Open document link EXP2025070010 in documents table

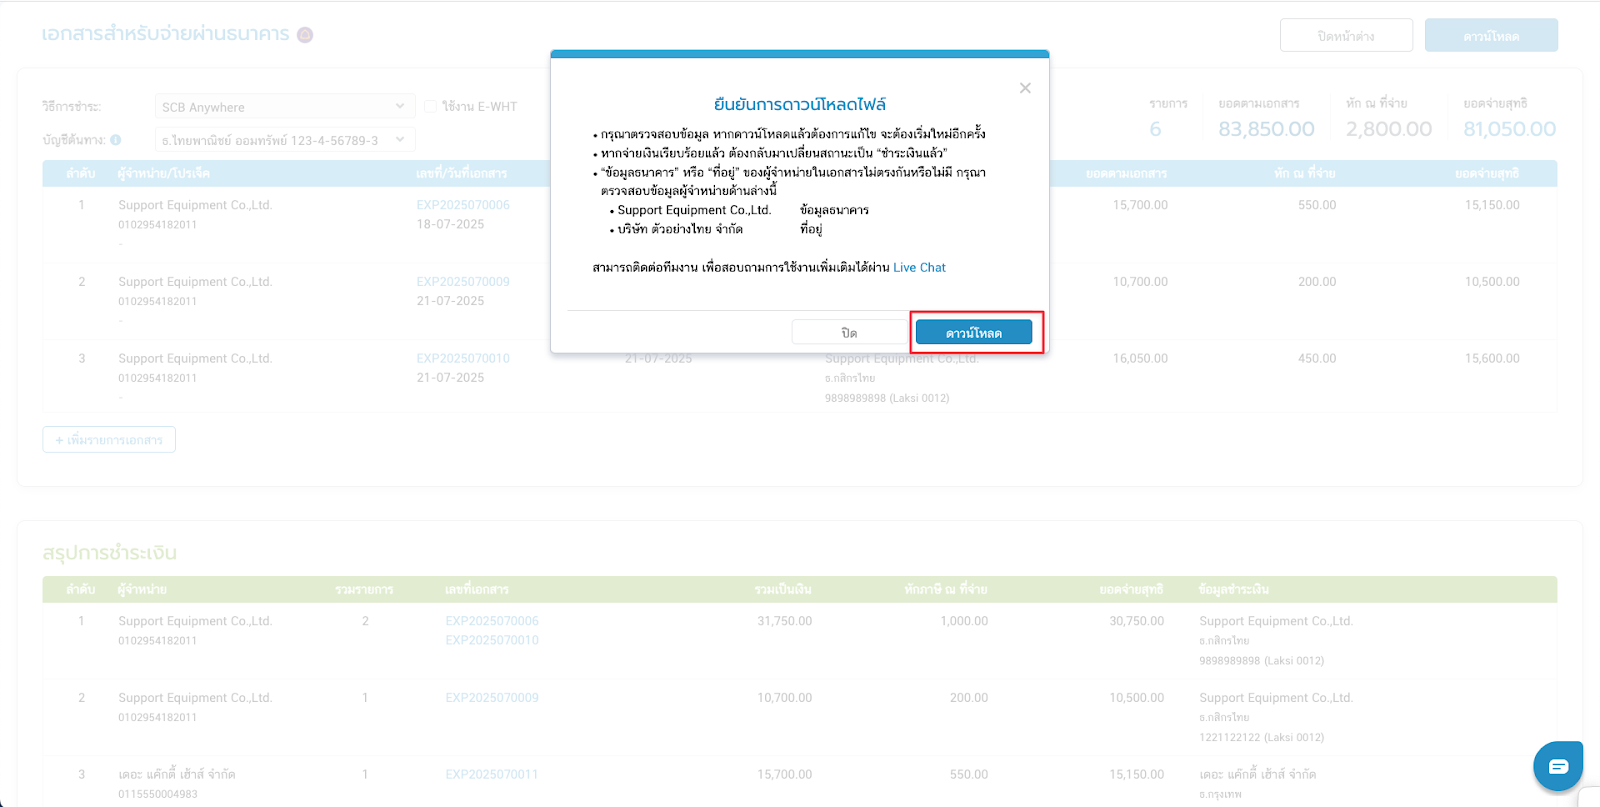pos(463,359)
